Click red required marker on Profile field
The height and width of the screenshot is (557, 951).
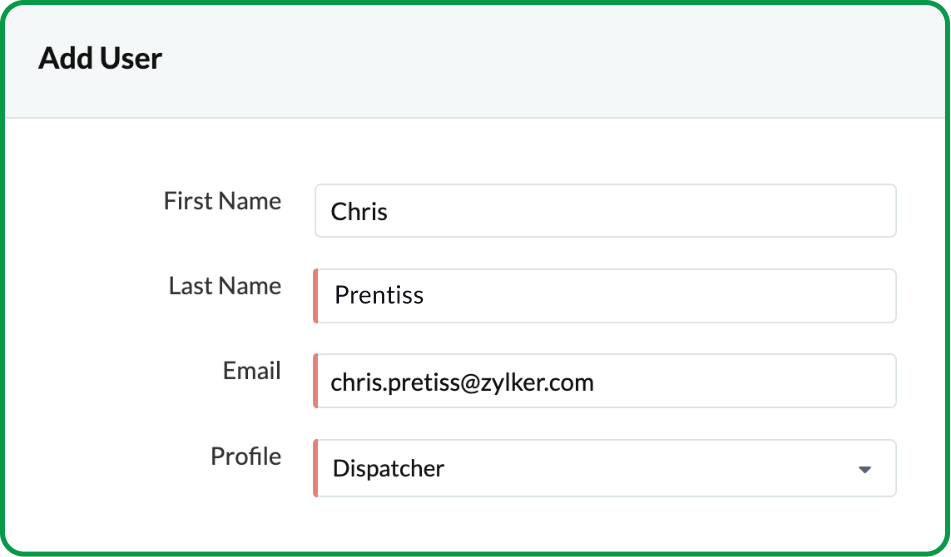[316, 468]
